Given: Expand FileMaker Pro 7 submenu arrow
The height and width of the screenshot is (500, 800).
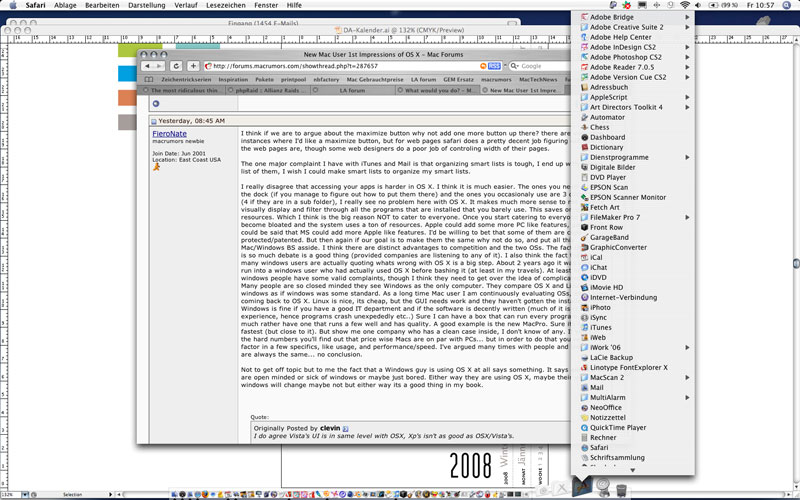Looking at the screenshot, I should (687, 217).
